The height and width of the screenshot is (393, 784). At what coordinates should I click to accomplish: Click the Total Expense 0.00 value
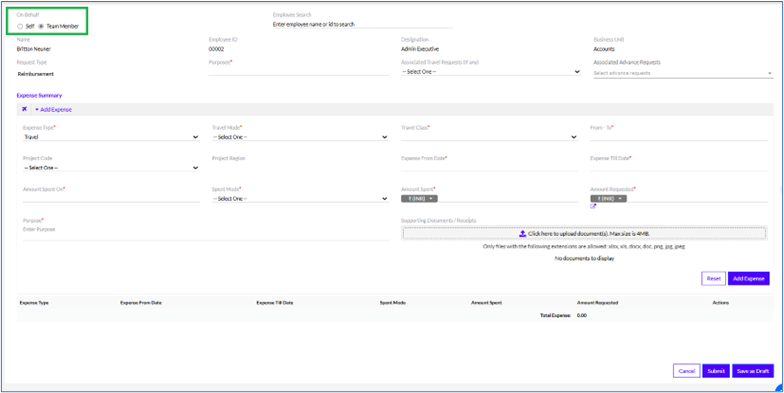(582, 316)
